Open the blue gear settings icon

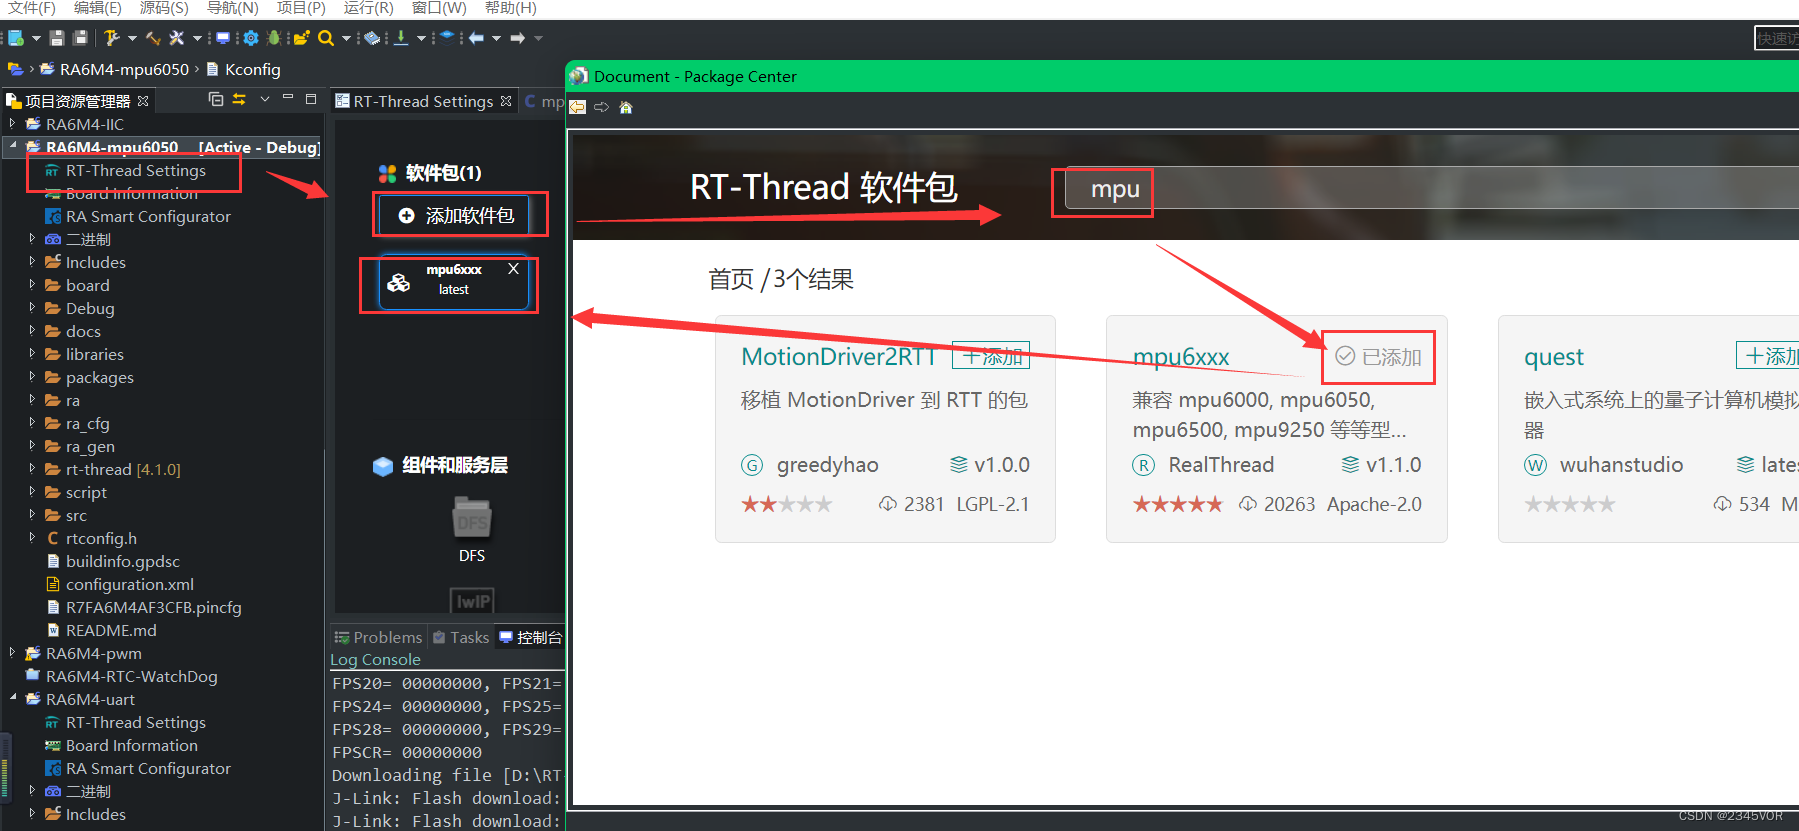(251, 38)
